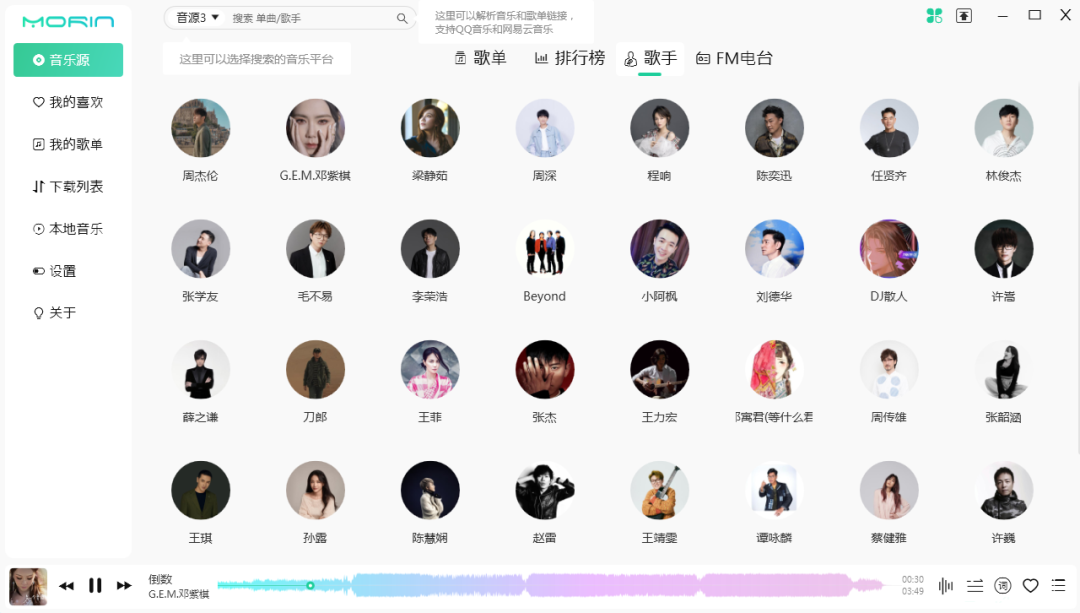Viewport: 1080px width, 613px height.
Task: Switch to the FM电台 tab
Action: pos(735,58)
